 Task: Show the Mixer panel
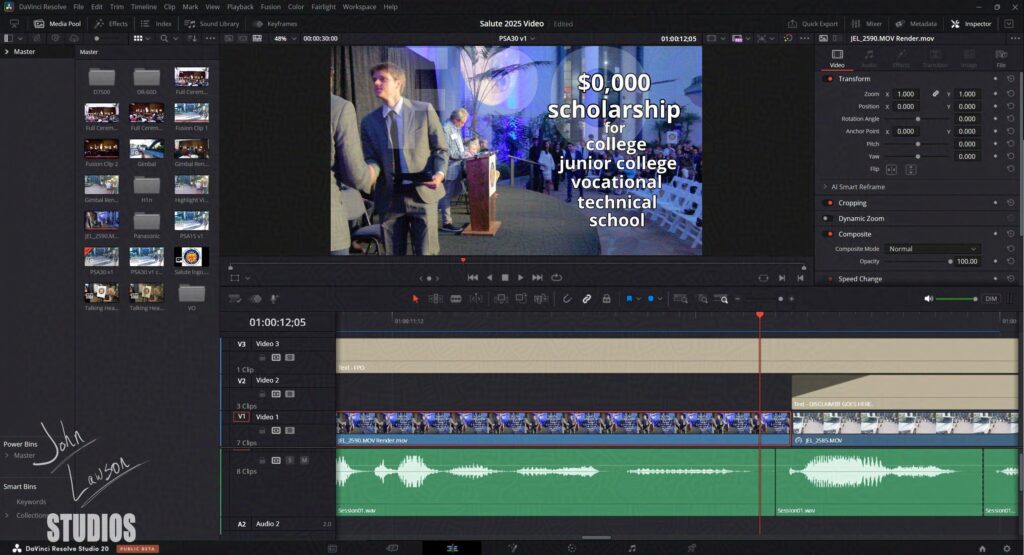pos(867,24)
